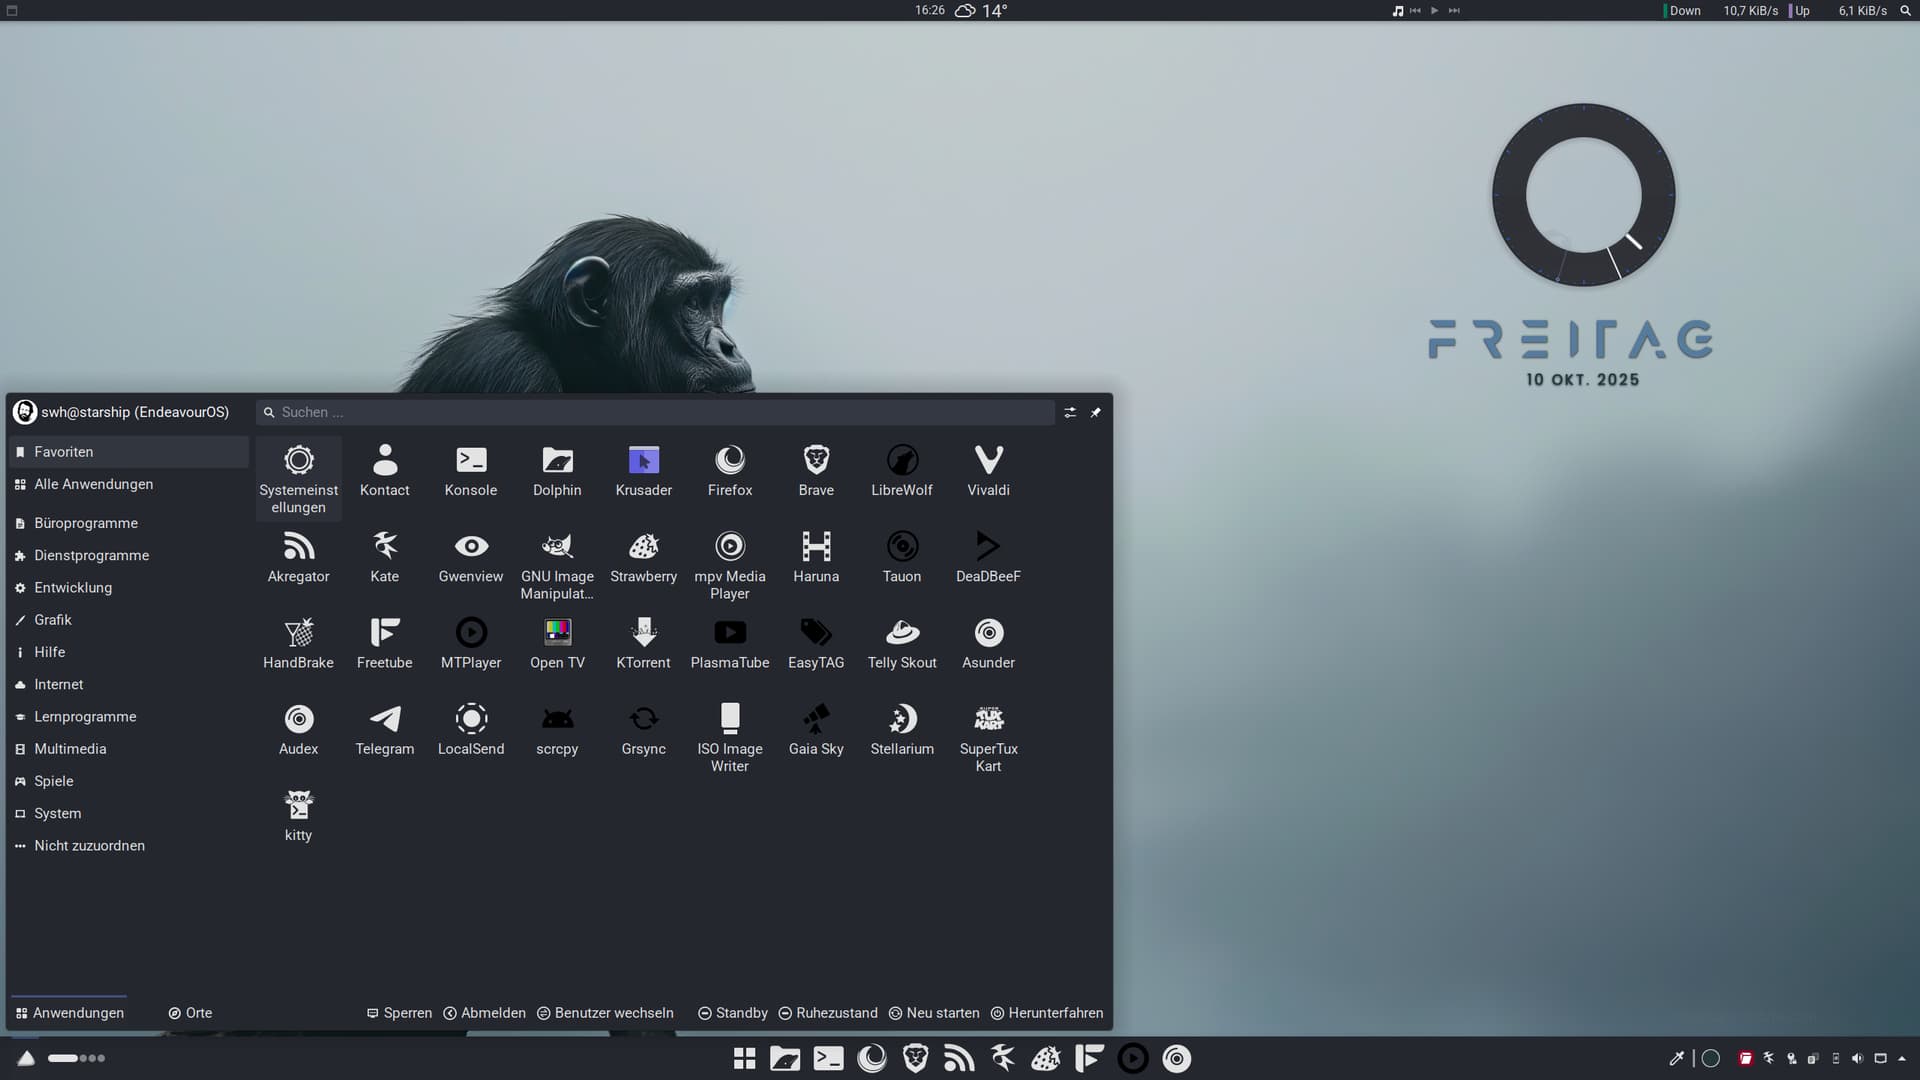The width and height of the screenshot is (1920, 1080).
Task: Switch to the Orte tab
Action: 190,1013
